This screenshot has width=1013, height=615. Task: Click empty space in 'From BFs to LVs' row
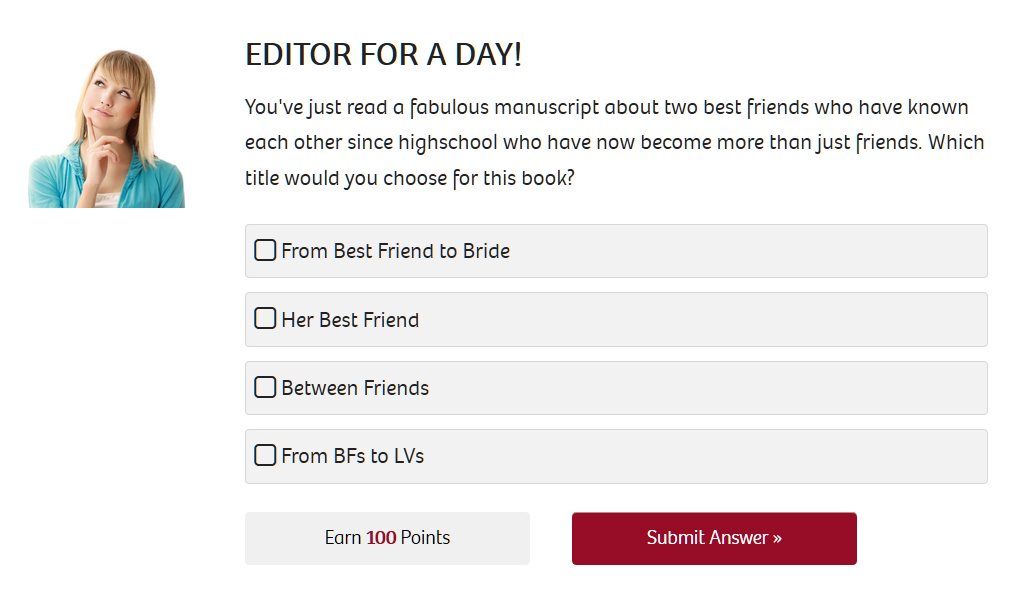point(705,456)
